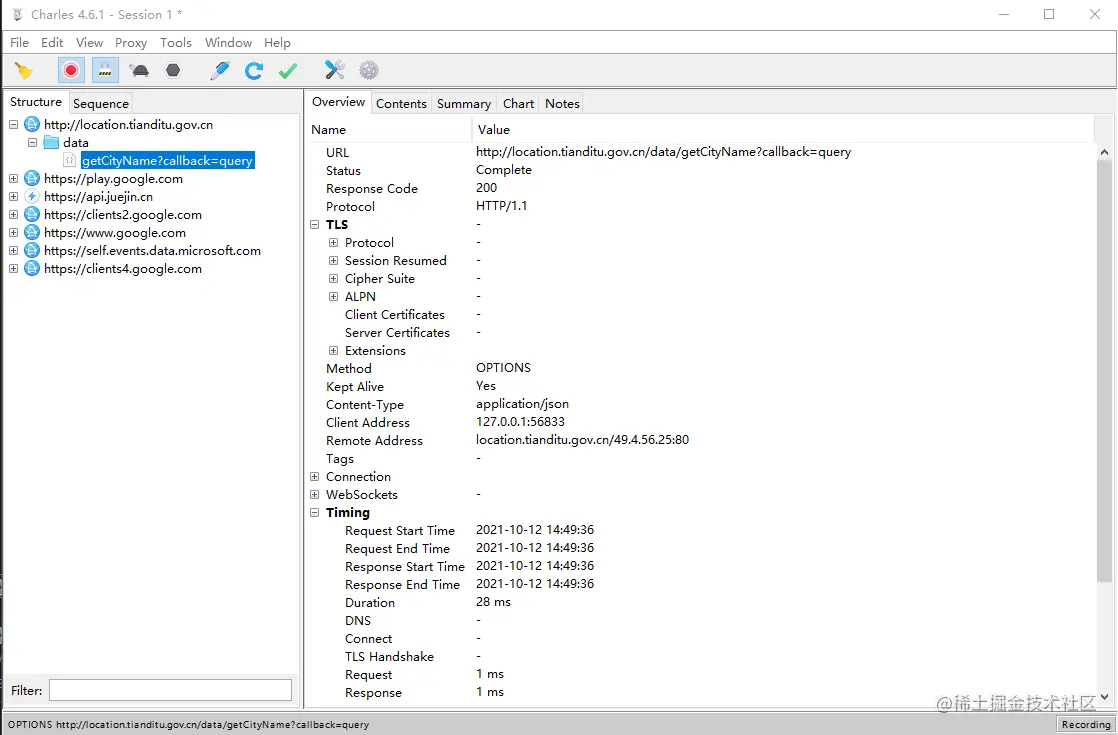Expand the WebSockets row
Image resolution: width=1118 pixels, height=735 pixels.
[x=314, y=495]
